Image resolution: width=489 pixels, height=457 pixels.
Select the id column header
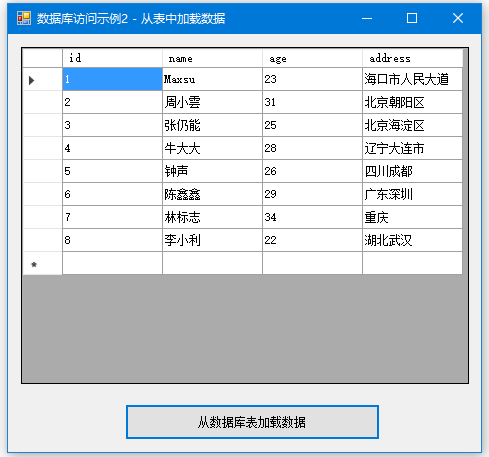coord(112,58)
